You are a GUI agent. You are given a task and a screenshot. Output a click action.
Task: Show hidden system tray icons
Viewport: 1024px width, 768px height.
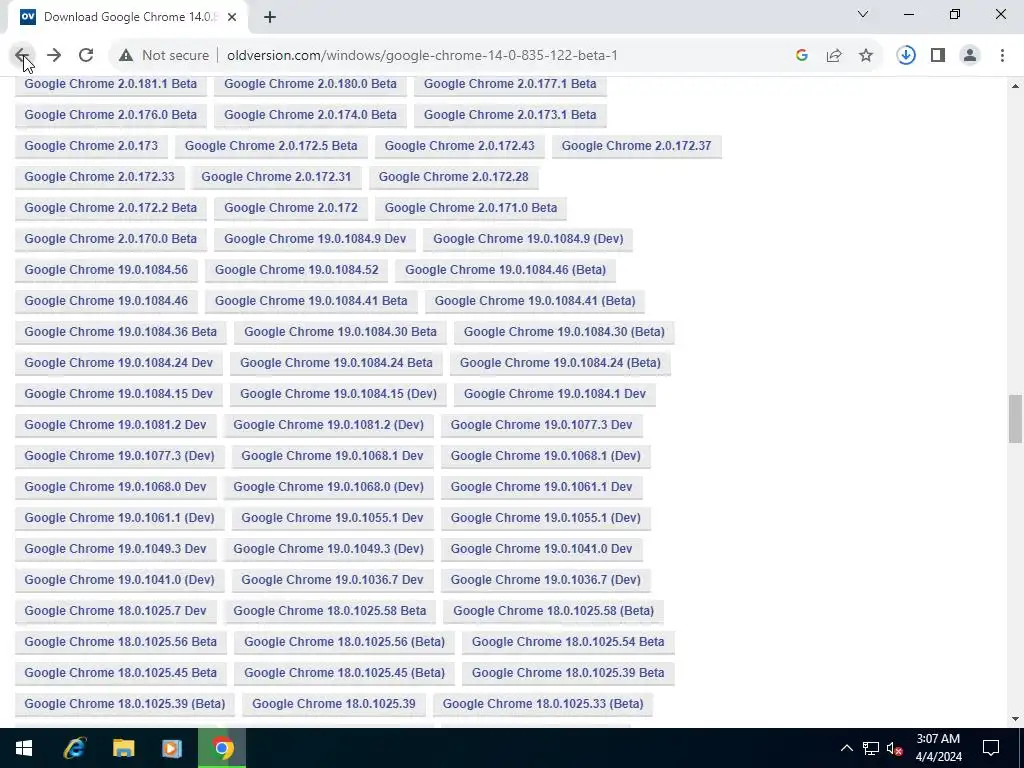(846, 748)
